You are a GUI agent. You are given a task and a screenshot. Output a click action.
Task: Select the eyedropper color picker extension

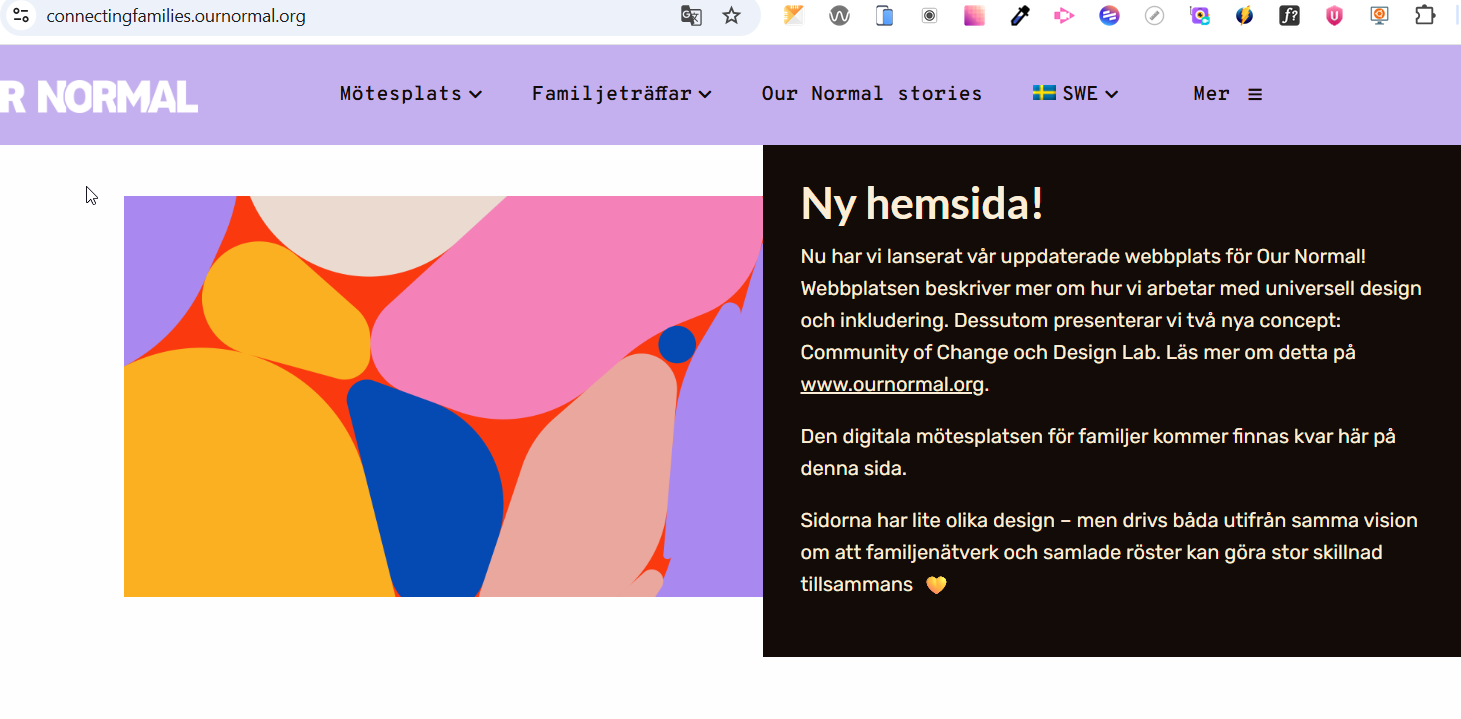(1019, 16)
